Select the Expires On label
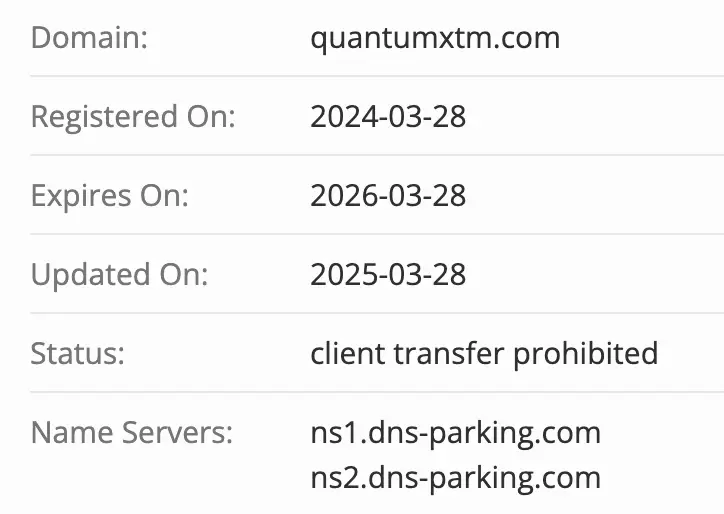724x514 pixels. coord(109,195)
